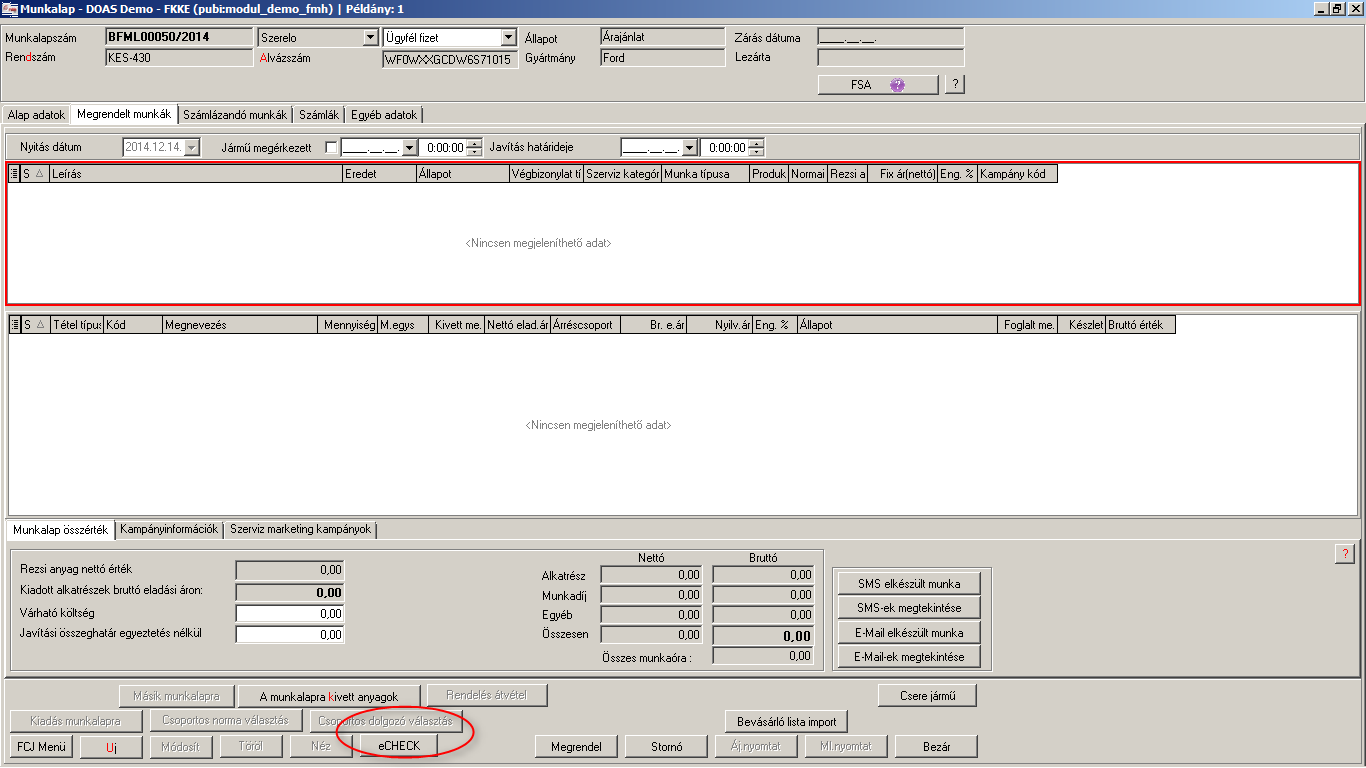The image size is (1366, 768).
Task: Click the Alvázszám field
Action: [449, 59]
